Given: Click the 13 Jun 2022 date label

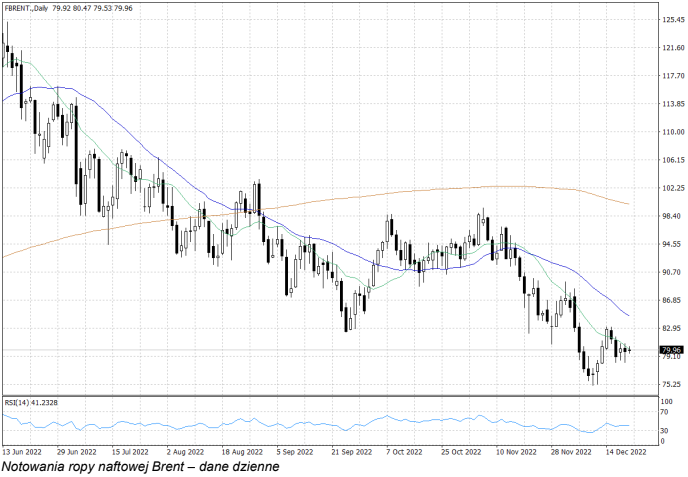Looking at the screenshot, I should point(22,451).
